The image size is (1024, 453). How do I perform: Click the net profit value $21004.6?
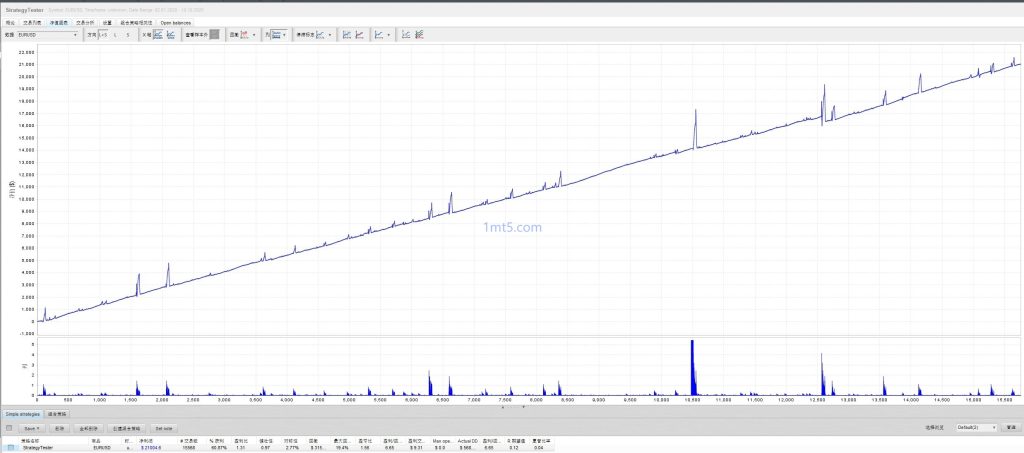(150, 447)
